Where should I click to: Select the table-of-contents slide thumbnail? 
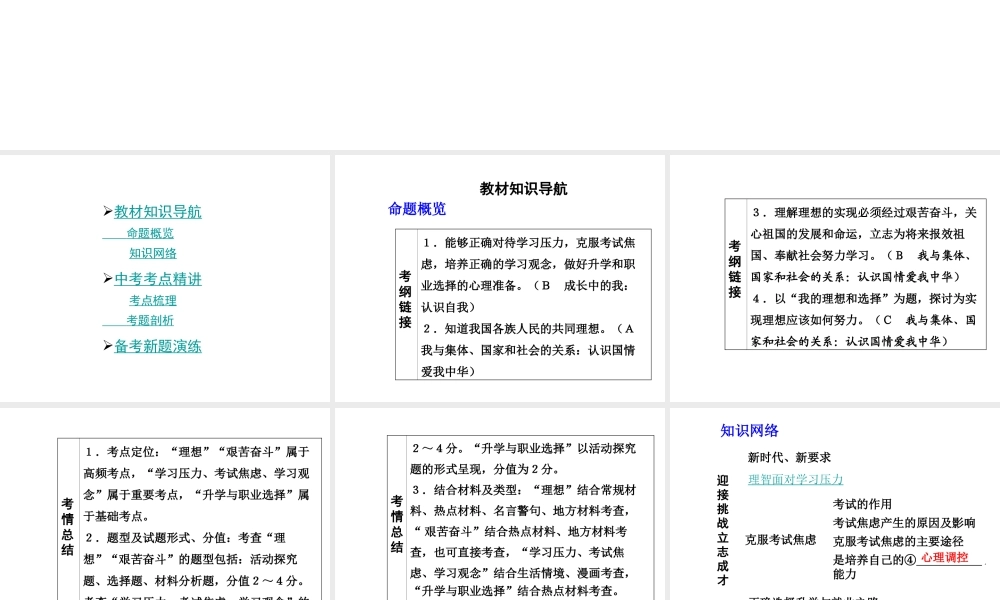click(165, 278)
